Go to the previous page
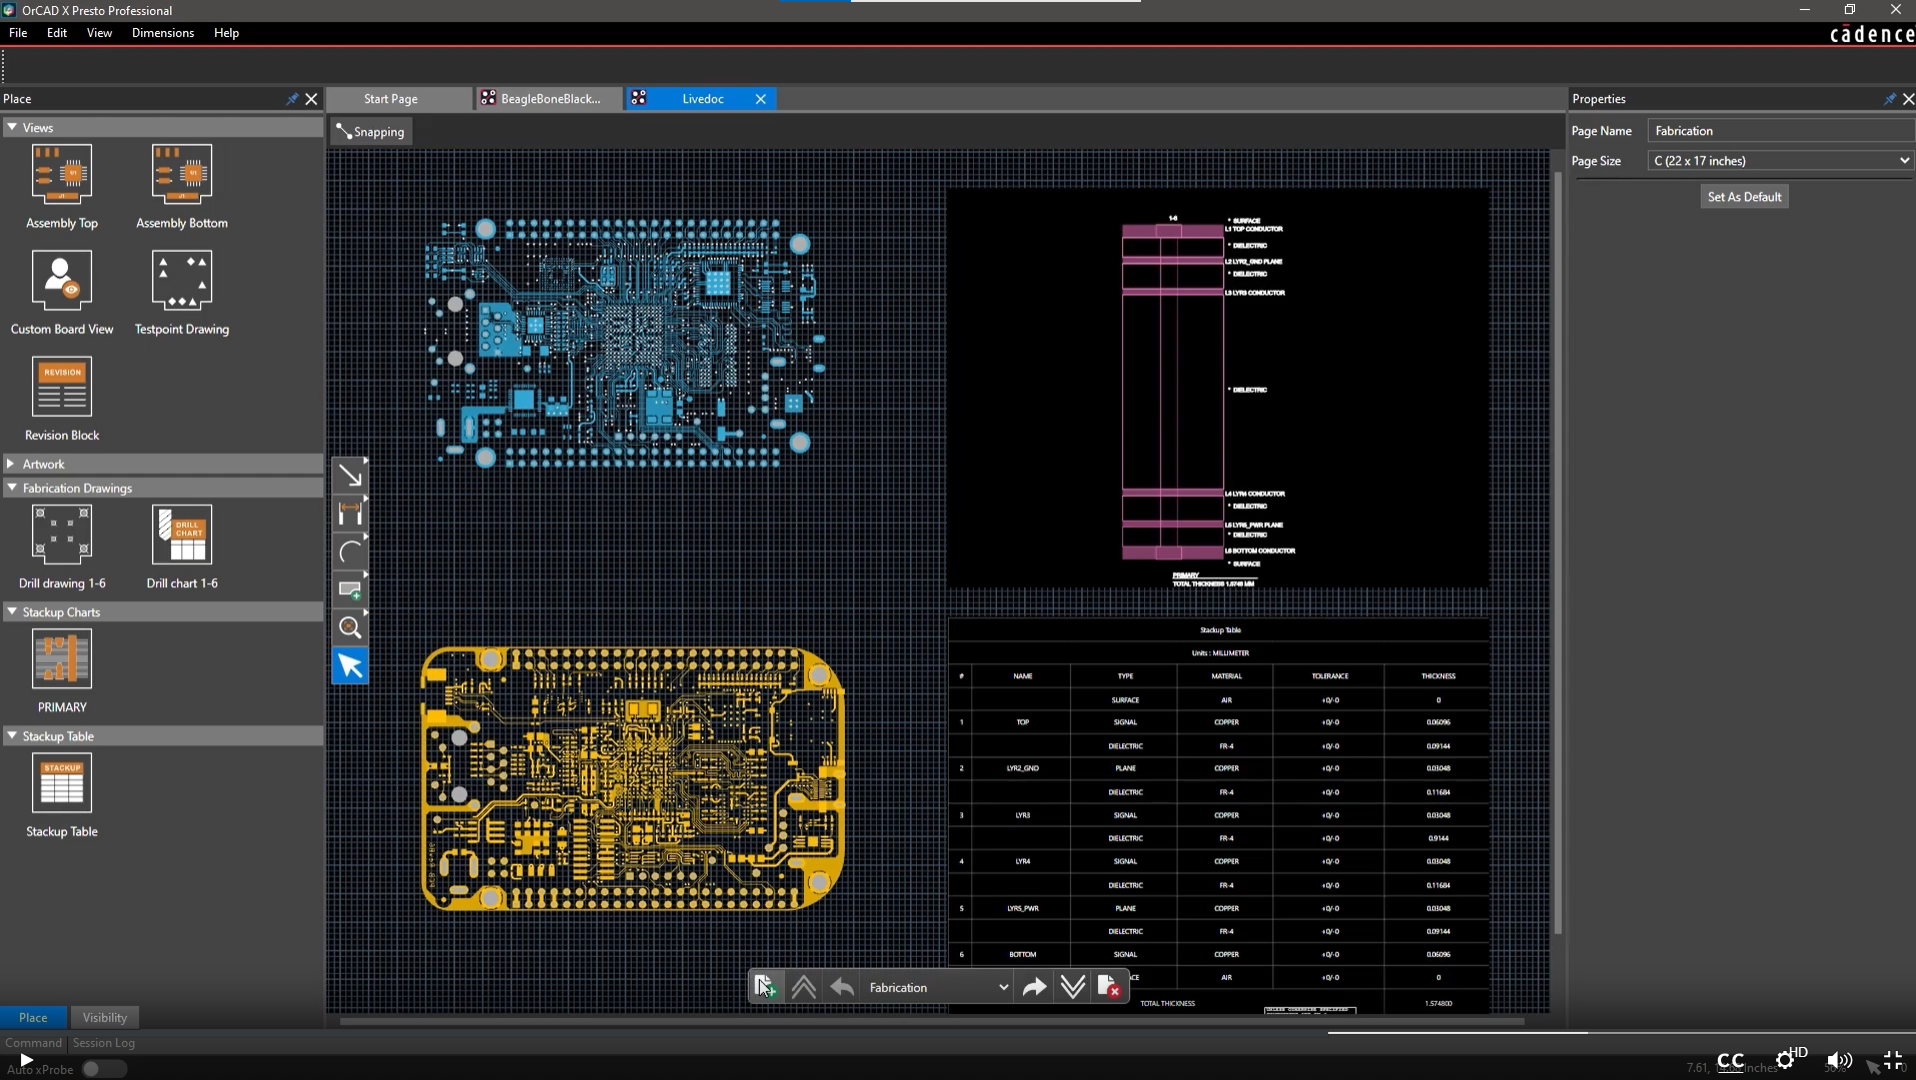This screenshot has width=1916, height=1080. click(842, 987)
